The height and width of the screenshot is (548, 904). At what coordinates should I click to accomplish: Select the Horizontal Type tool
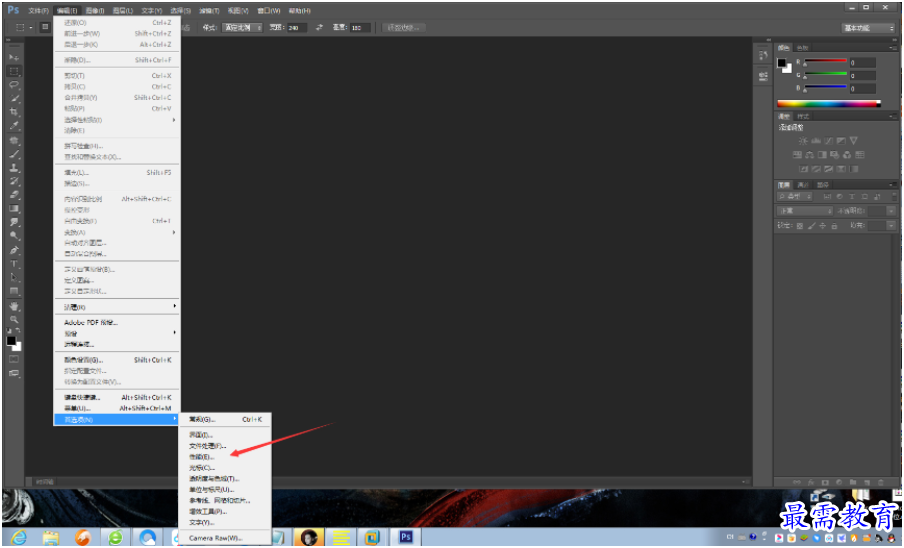coord(14,264)
